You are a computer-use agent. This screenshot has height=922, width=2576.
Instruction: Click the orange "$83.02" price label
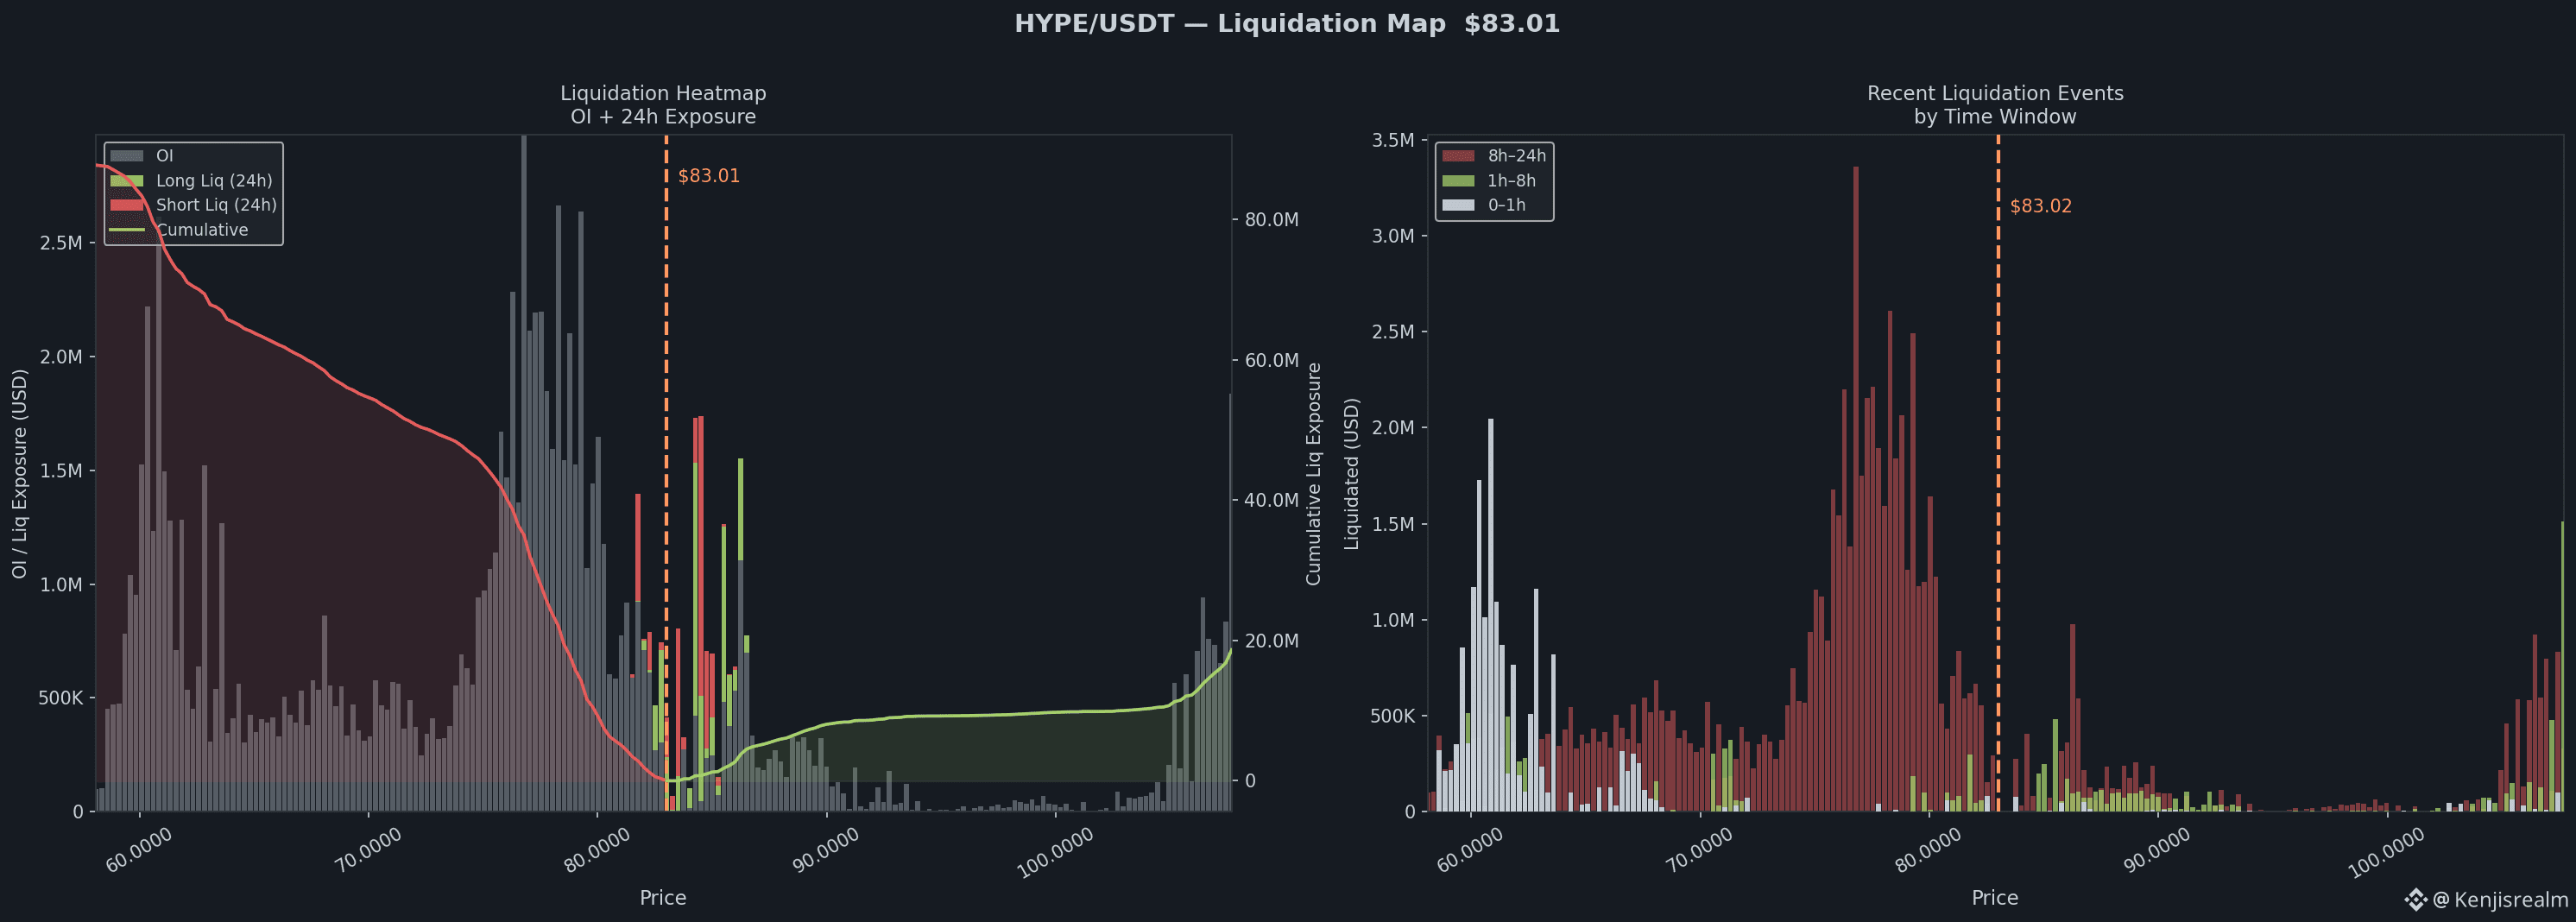pos(2041,206)
